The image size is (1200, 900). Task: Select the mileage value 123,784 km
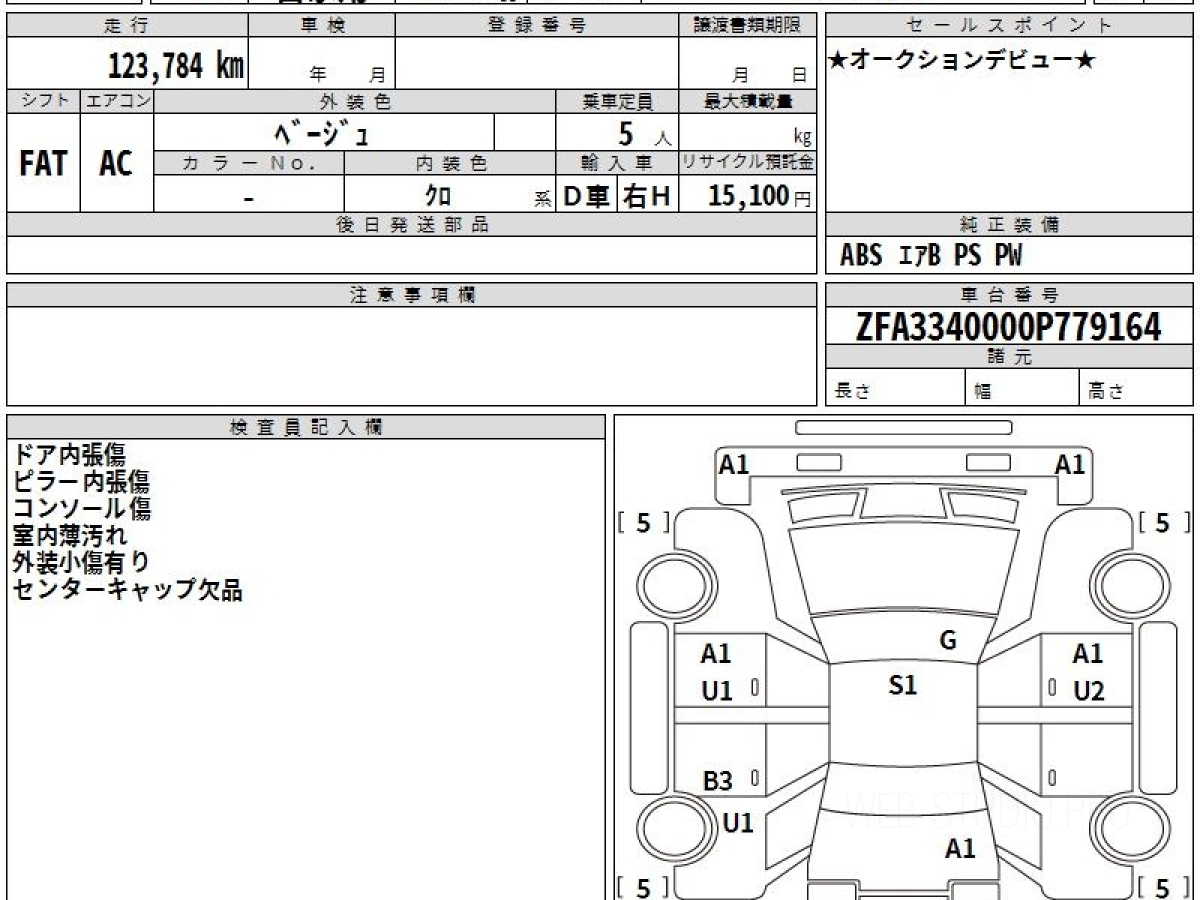click(176, 67)
